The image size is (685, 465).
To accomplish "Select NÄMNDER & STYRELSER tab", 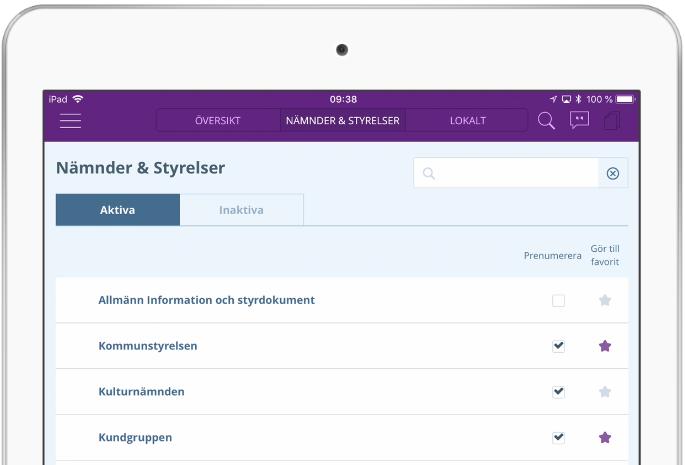I will tap(342, 121).
